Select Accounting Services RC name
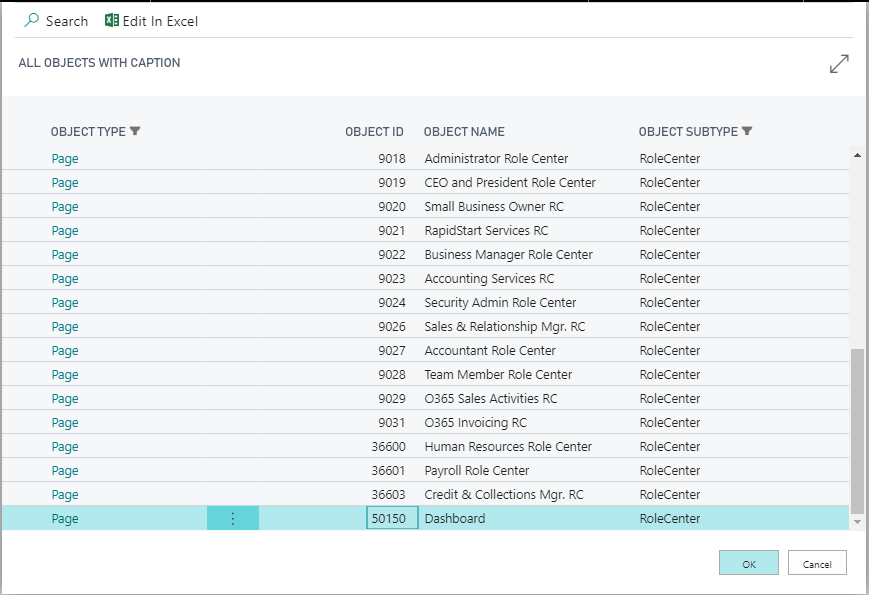The image size is (869, 595). pos(489,279)
